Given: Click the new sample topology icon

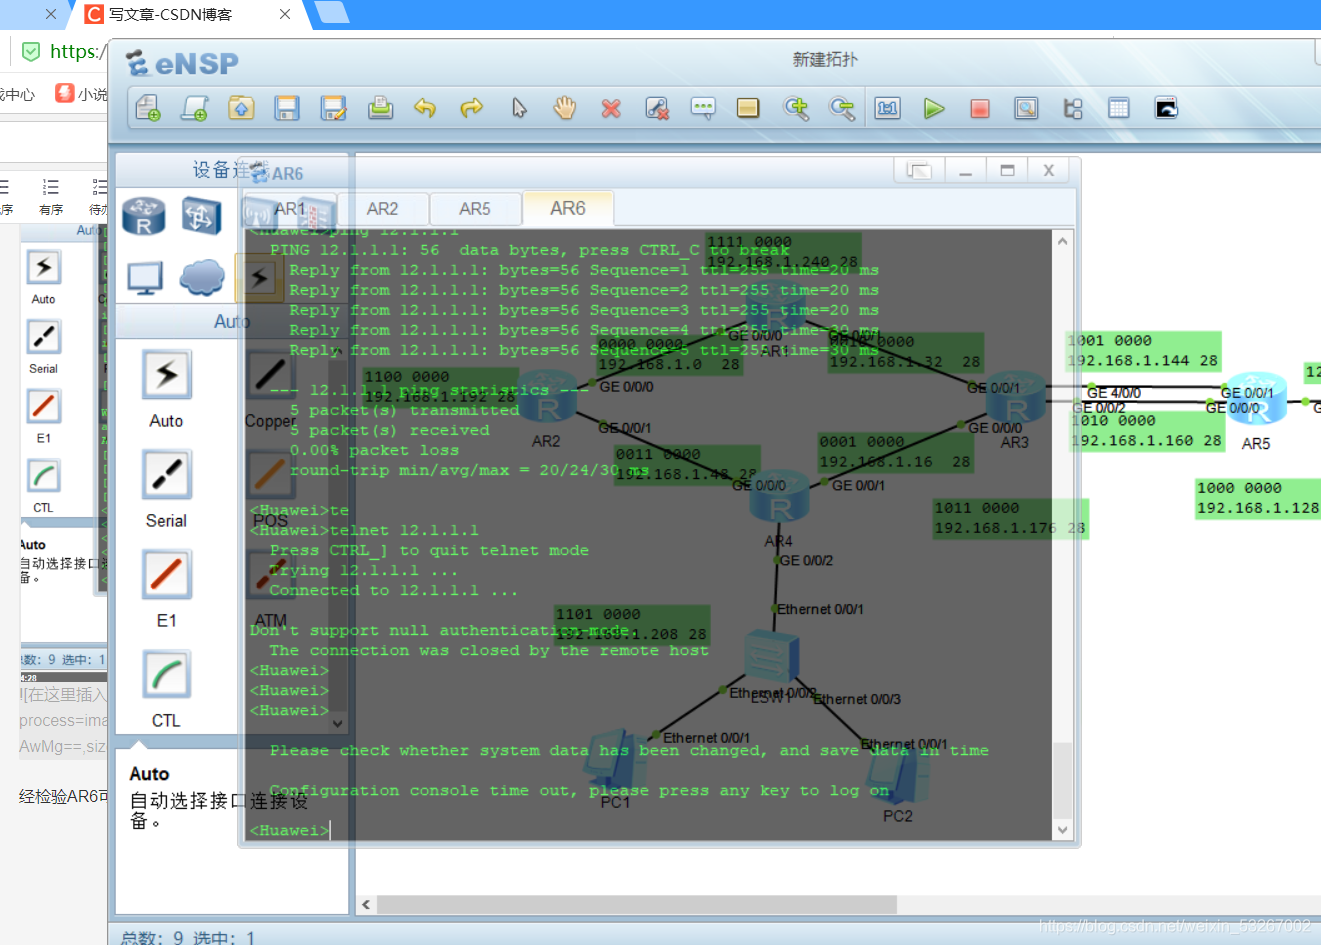Looking at the screenshot, I should tap(194, 108).
